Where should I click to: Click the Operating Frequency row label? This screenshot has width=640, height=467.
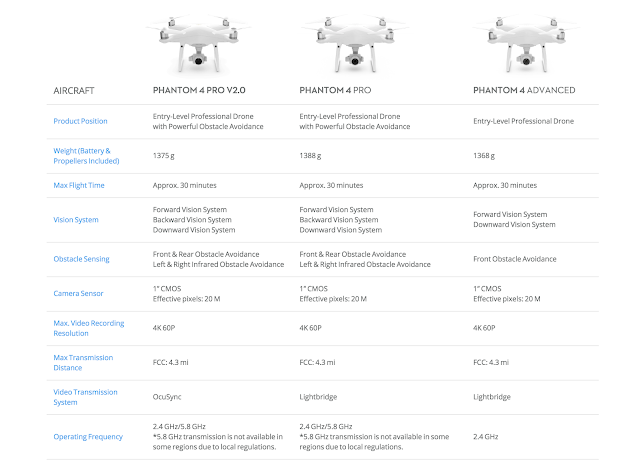pos(88,436)
